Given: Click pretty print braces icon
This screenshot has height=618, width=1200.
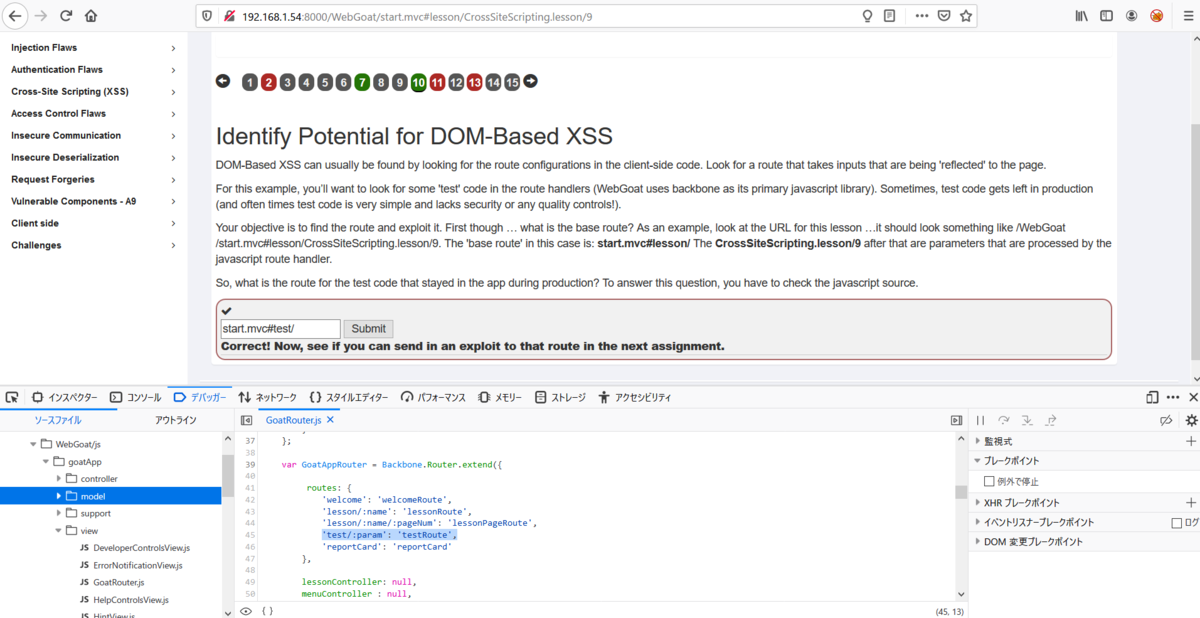Looking at the screenshot, I should (267, 610).
